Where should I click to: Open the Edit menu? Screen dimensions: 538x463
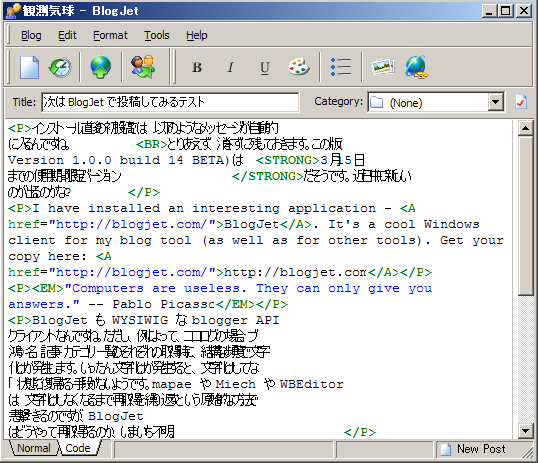[x=67, y=35]
